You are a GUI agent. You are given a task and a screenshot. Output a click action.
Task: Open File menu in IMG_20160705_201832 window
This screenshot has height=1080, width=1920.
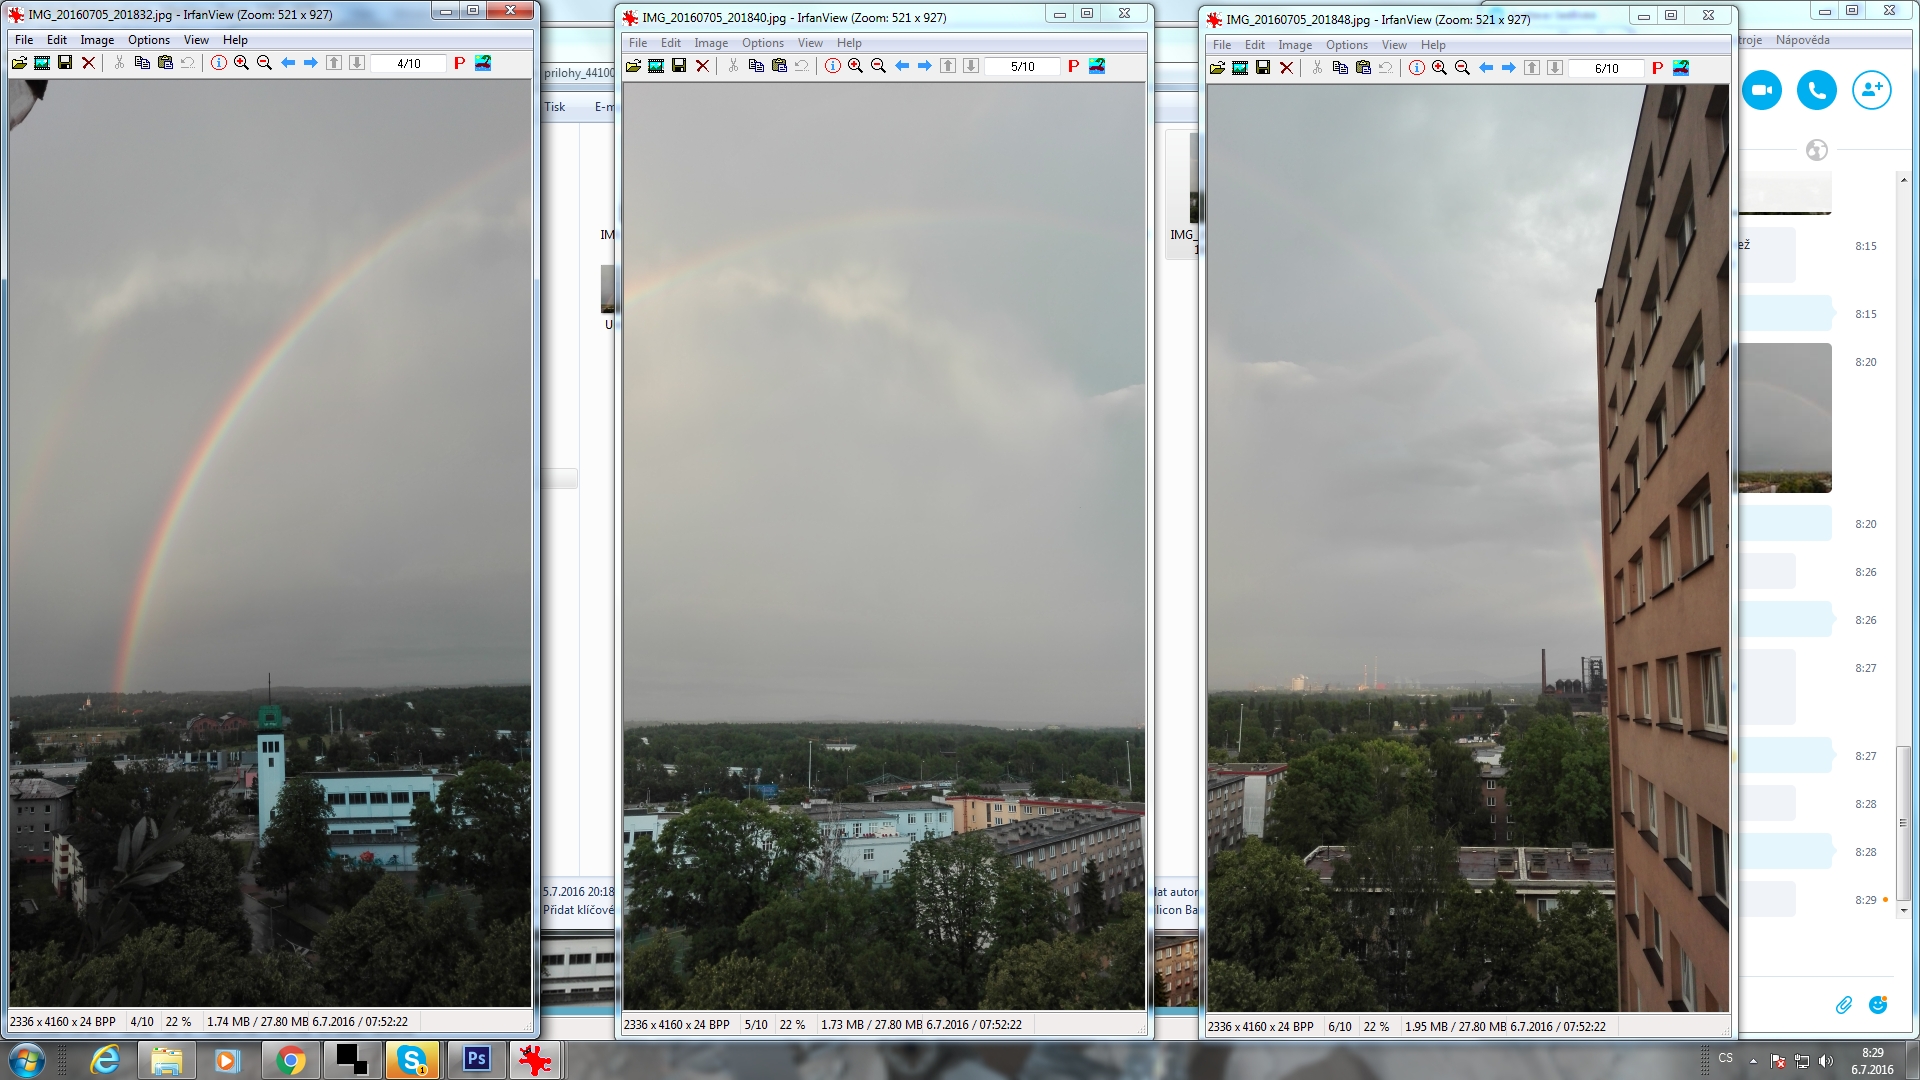(24, 40)
